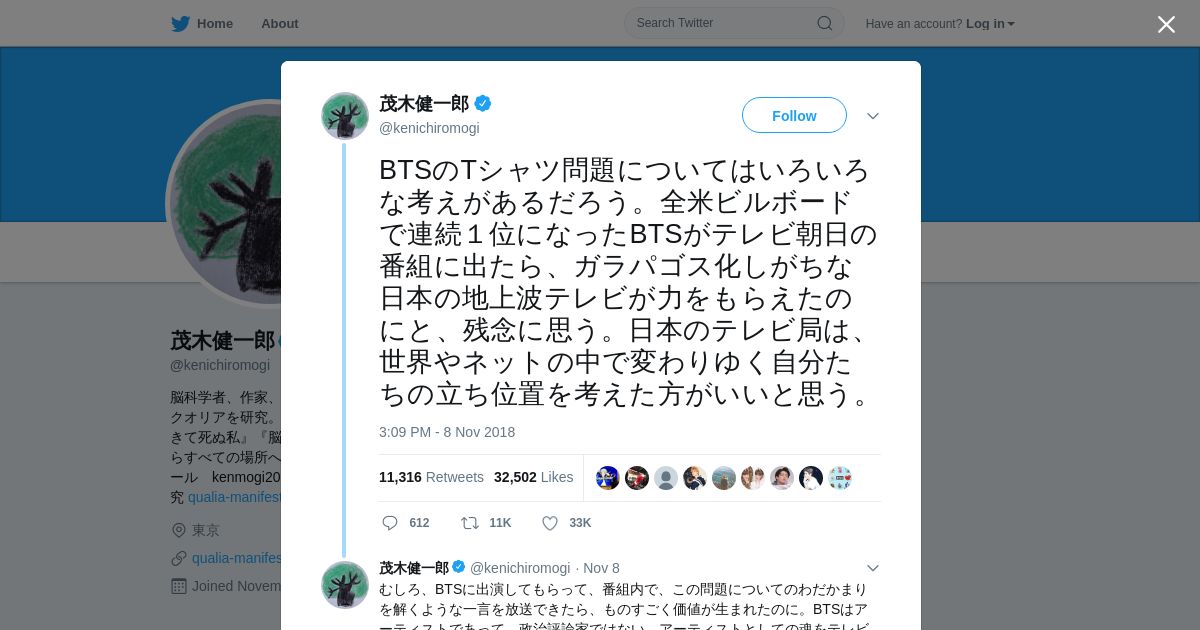
Task: Open the About menu item
Action: coord(280,23)
